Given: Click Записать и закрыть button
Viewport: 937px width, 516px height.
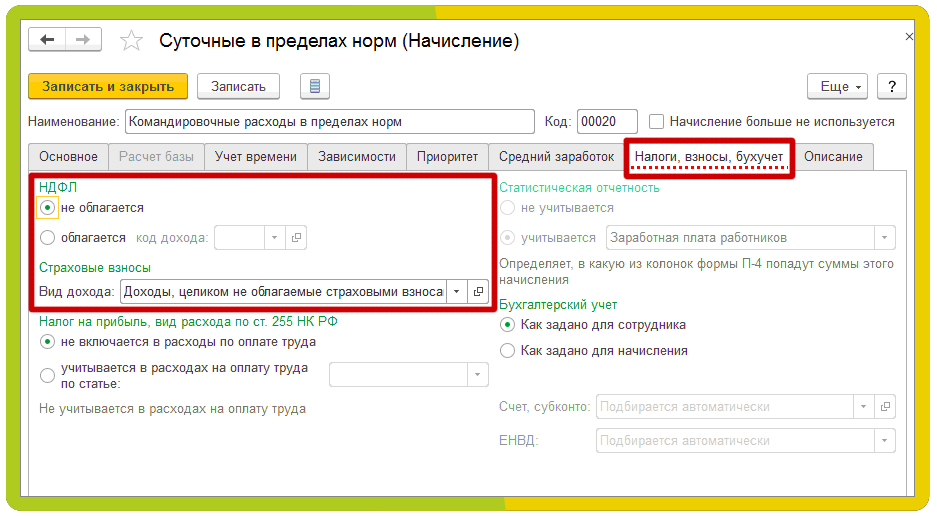Looking at the screenshot, I should [108, 87].
